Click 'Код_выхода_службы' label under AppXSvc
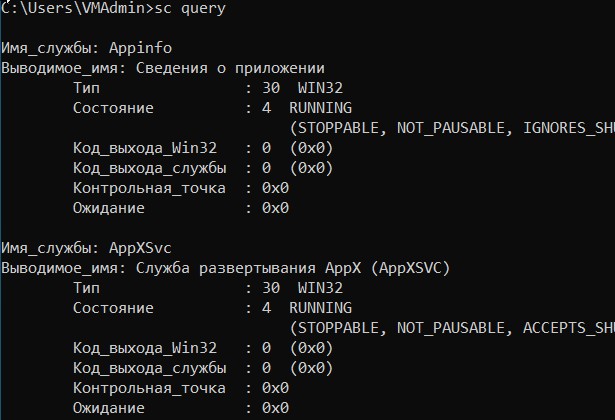This screenshot has height=420, width=615. (x=149, y=368)
